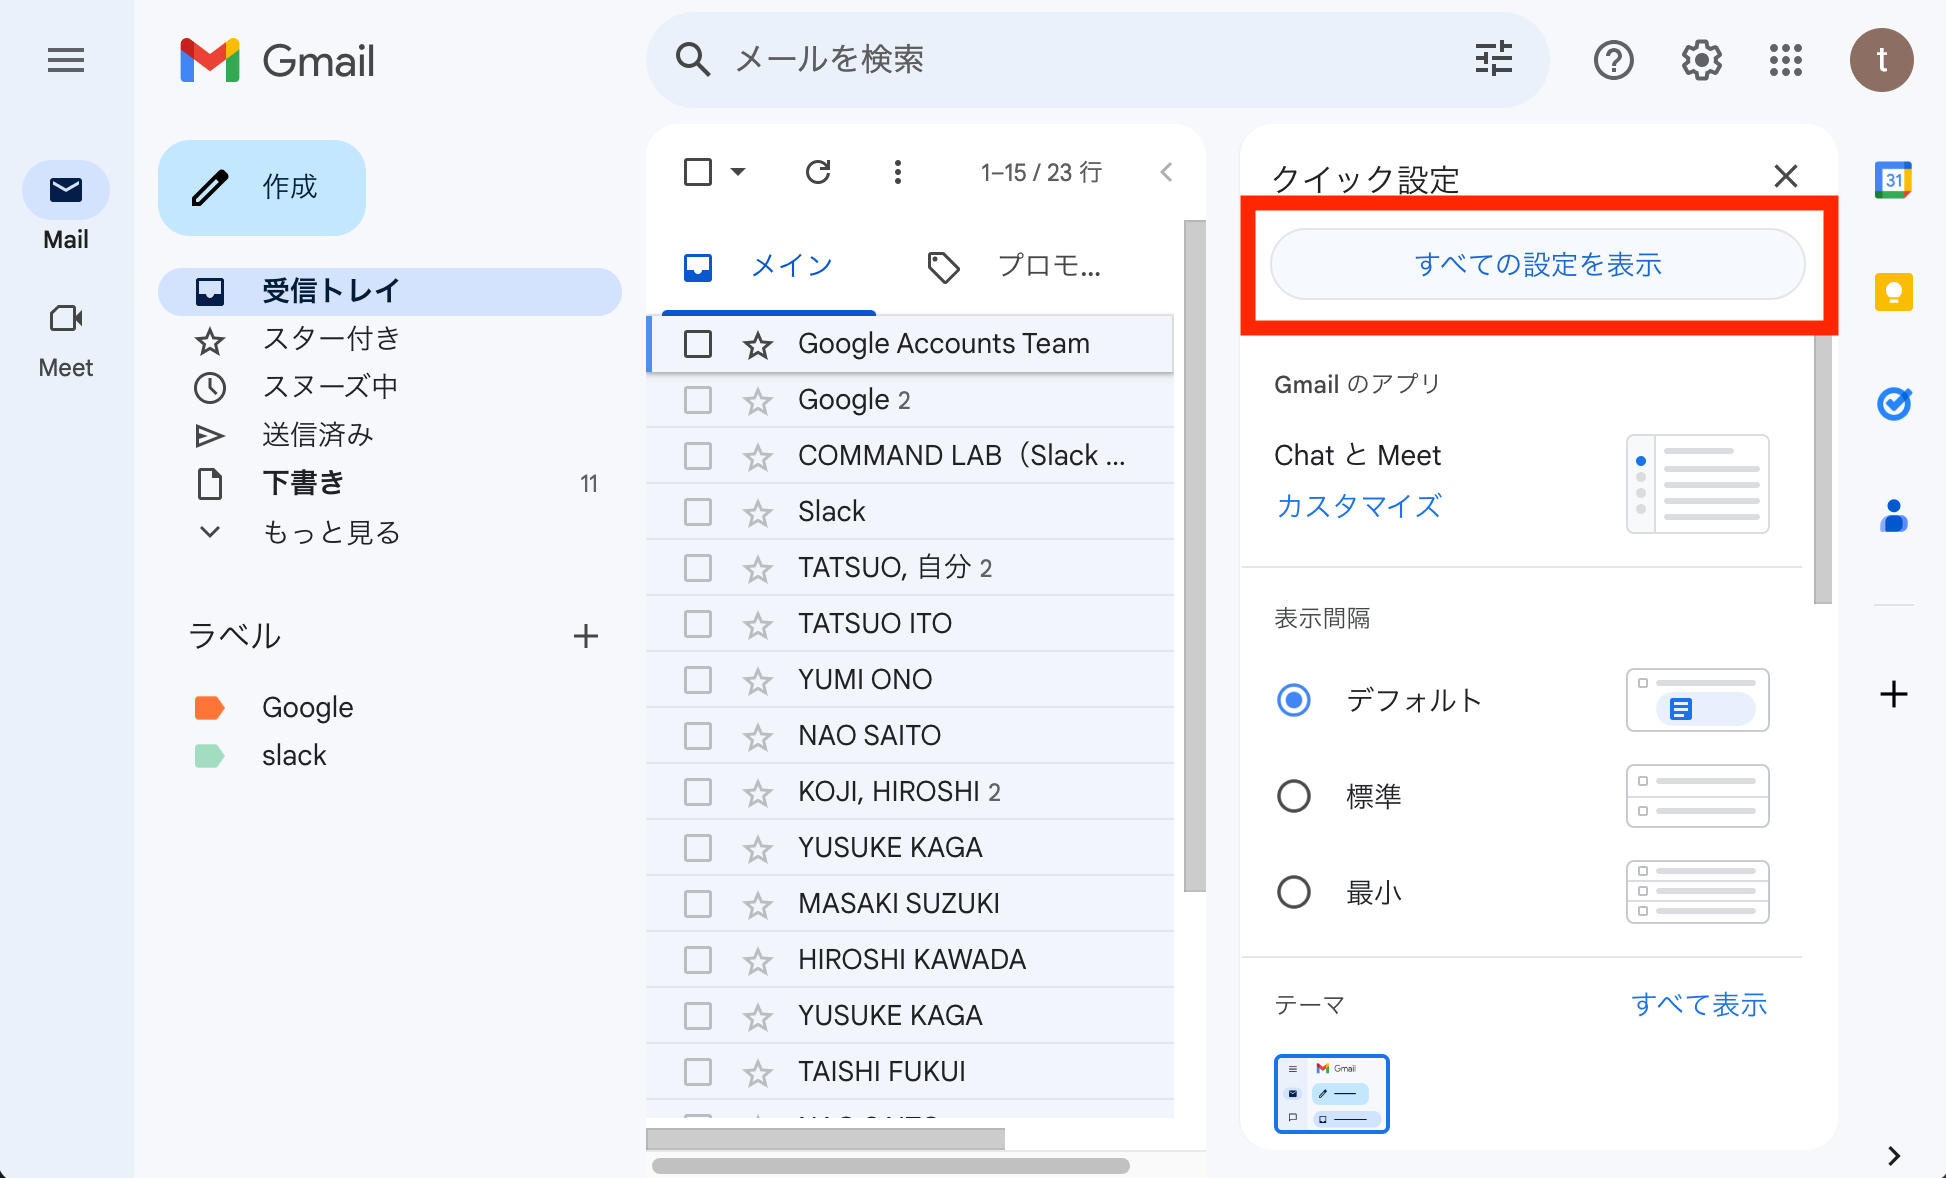The width and height of the screenshot is (1946, 1178).
Task: Select the TATSUO ITO email checkbox
Action: [x=698, y=624]
